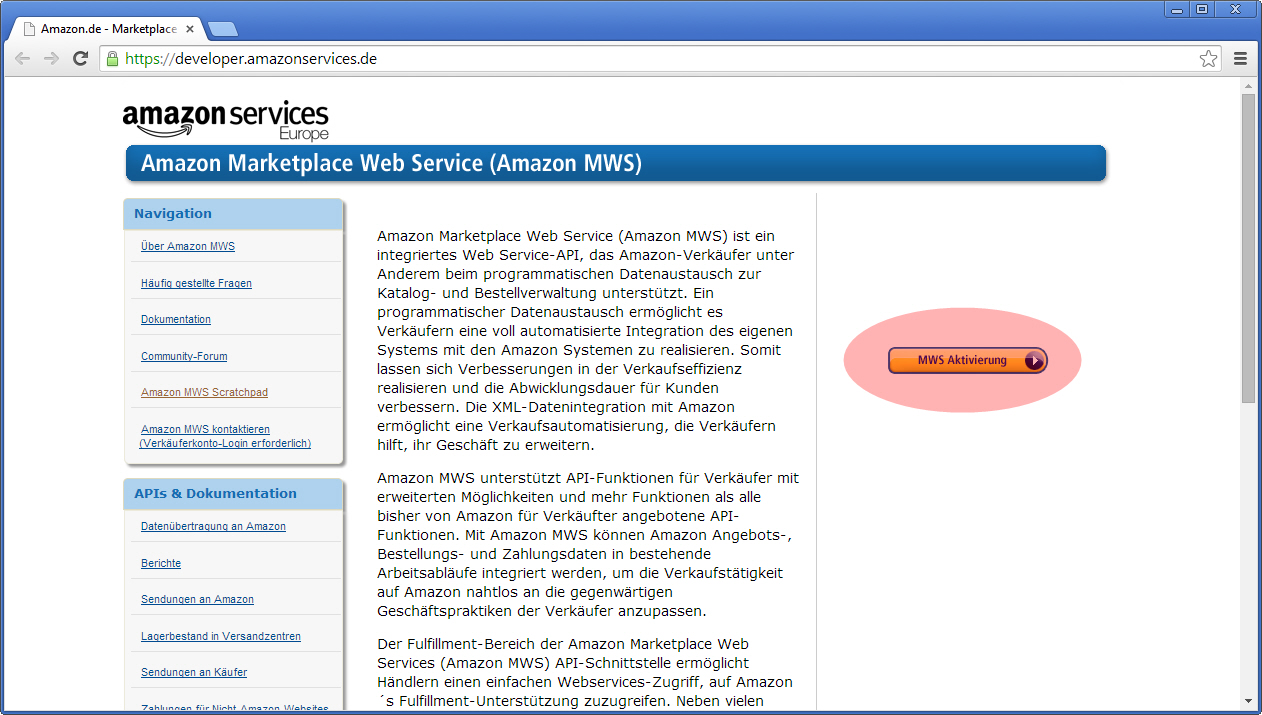Open a new browser tab
Viewport: 1262px width, 715px height.
222,29
